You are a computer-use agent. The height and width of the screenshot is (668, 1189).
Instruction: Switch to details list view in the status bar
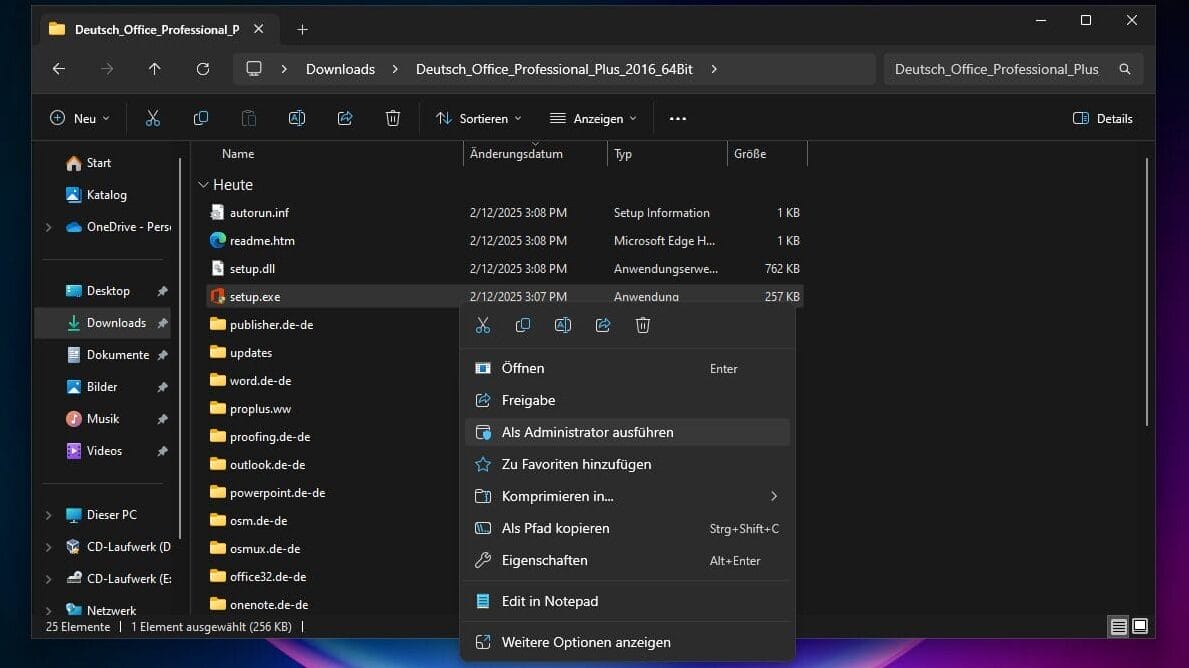pyautogui.click(x=1119, y=627)
